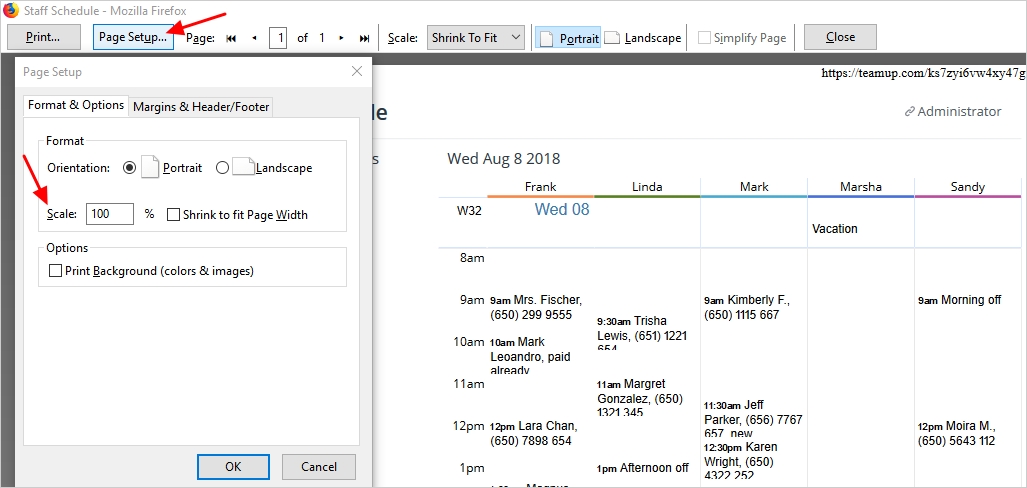This screenshot has height=488, width=1027.
Task: Click the Scale percentage input field
Action: [x=110, y=214]
